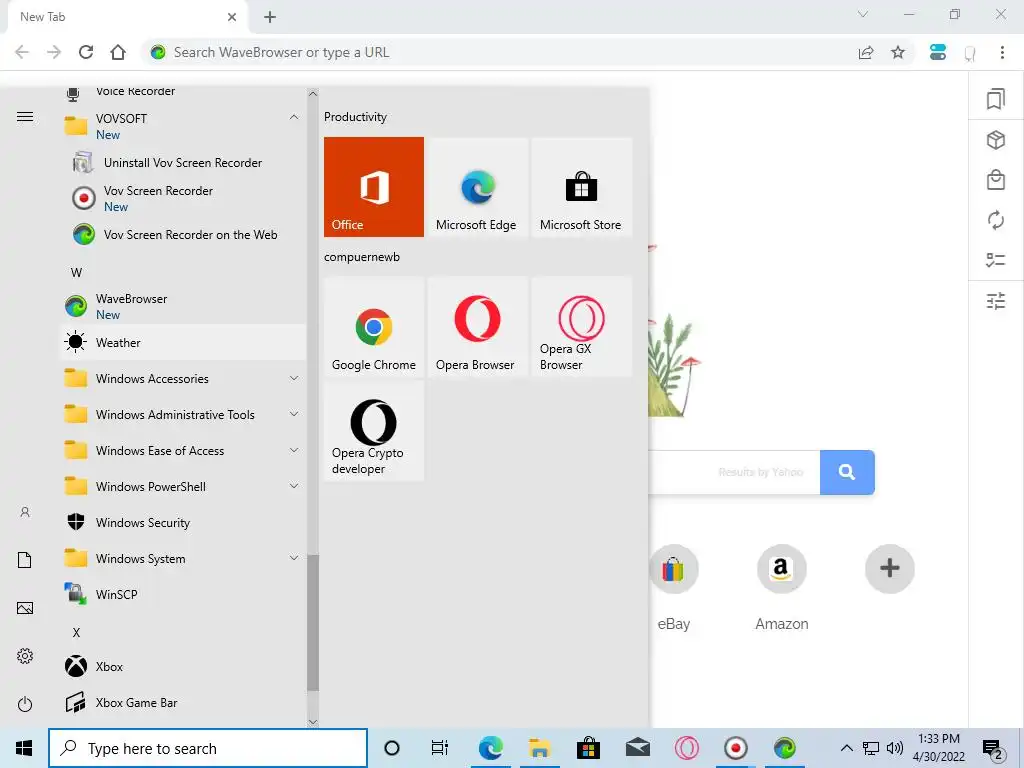The width and height of the screenshot is (1024, 768).
Task: Open the Opera Browser tile
Action: point(477,327)
